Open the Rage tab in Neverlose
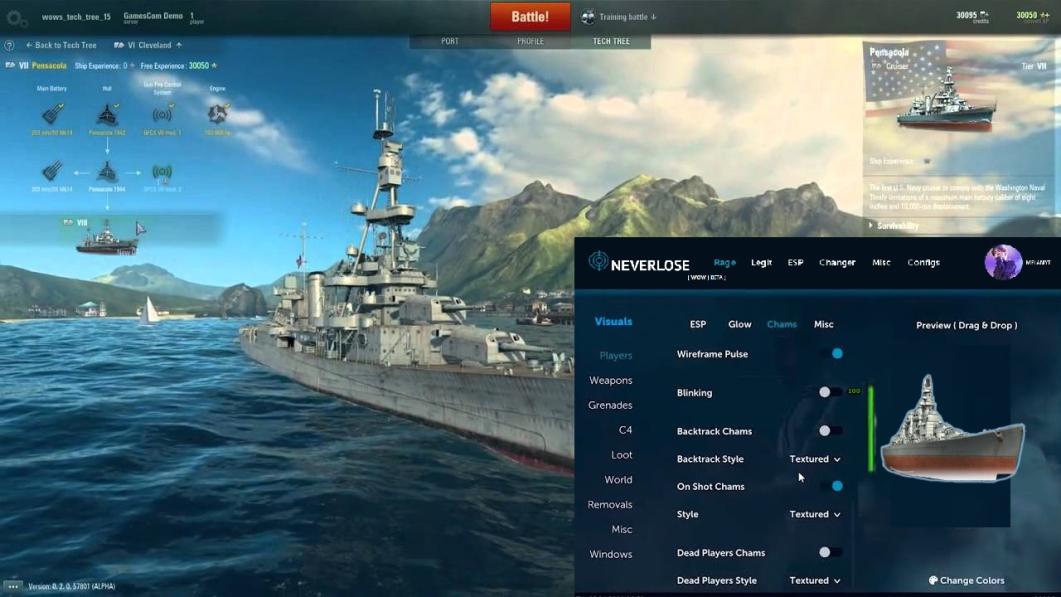 click(724, 263)
